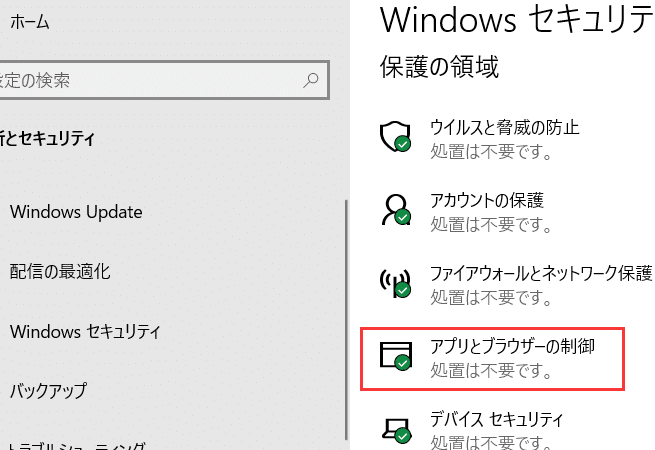Open ウイルスと脅威の防止 settings
This screenshot has width=655, height=450.
click(504, 127)
